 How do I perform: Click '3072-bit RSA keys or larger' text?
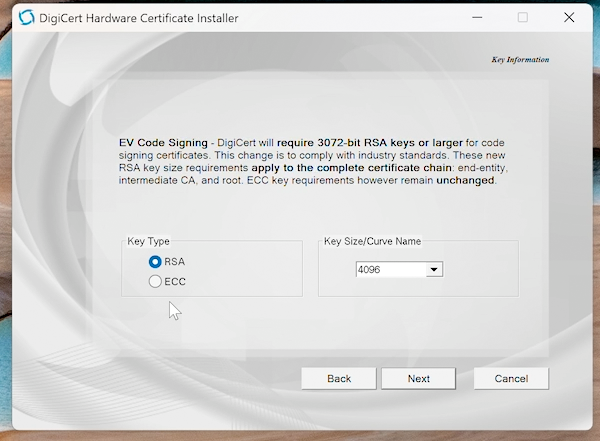pos(367,144)
